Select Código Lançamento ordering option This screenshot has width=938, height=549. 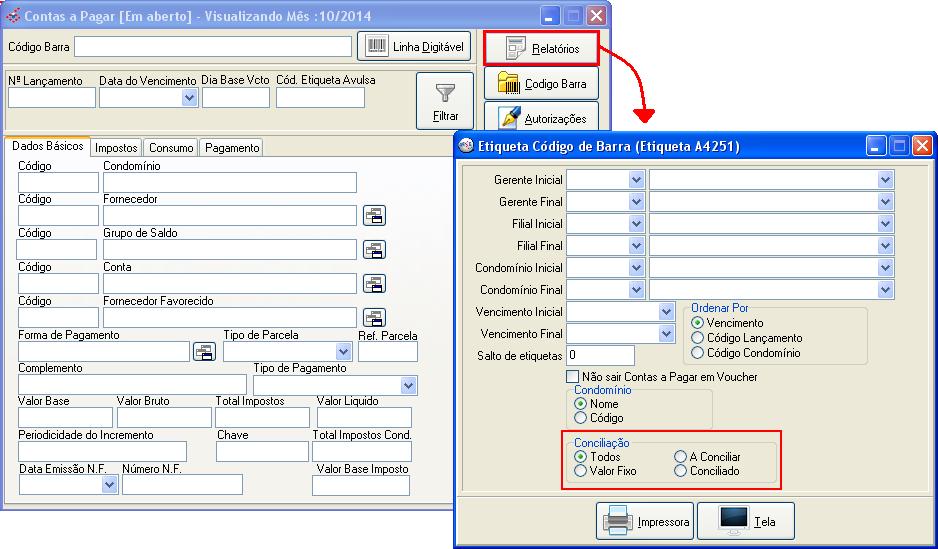(x=697, y=338)
